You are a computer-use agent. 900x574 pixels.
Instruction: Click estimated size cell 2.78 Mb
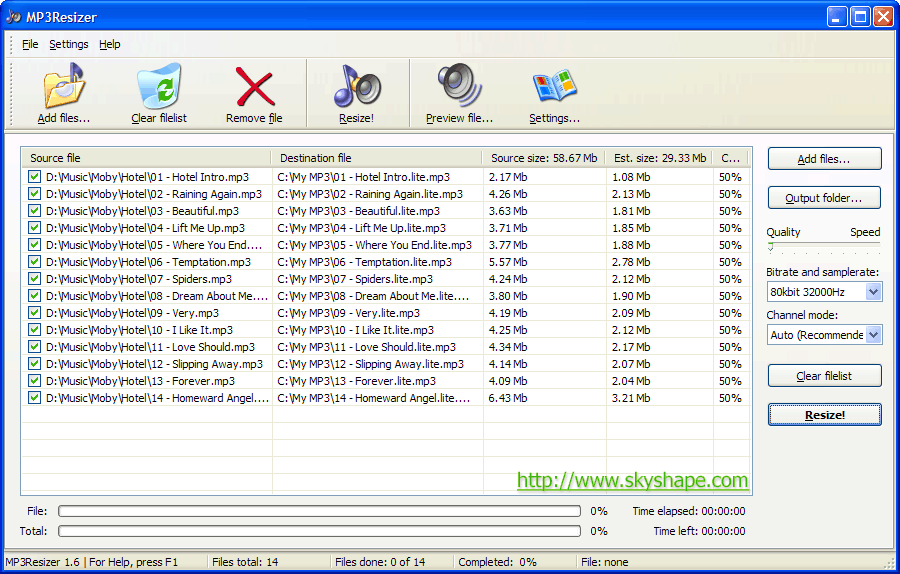631,262
